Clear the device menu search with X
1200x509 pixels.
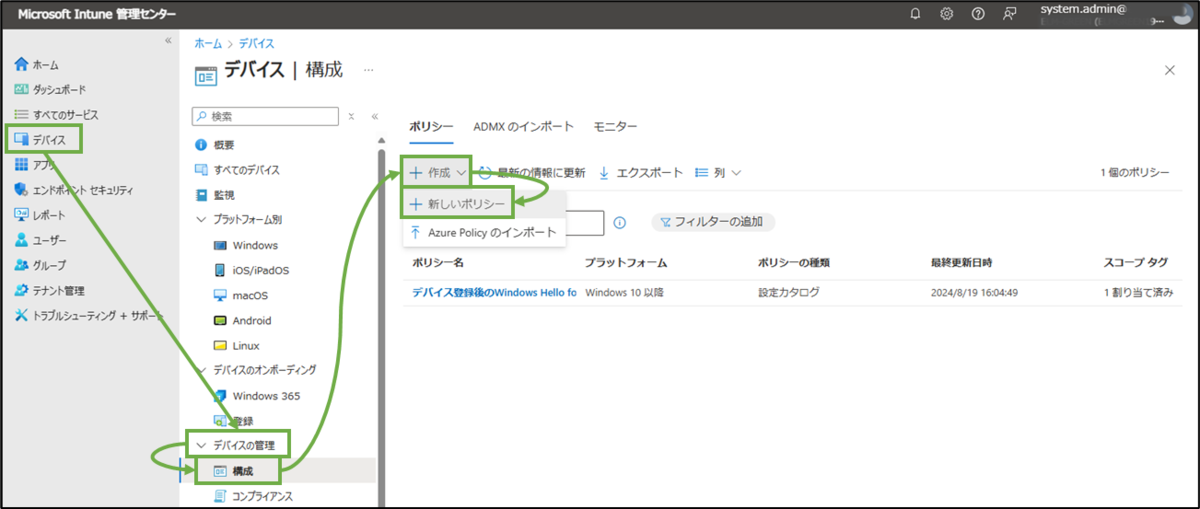point(352,116)
